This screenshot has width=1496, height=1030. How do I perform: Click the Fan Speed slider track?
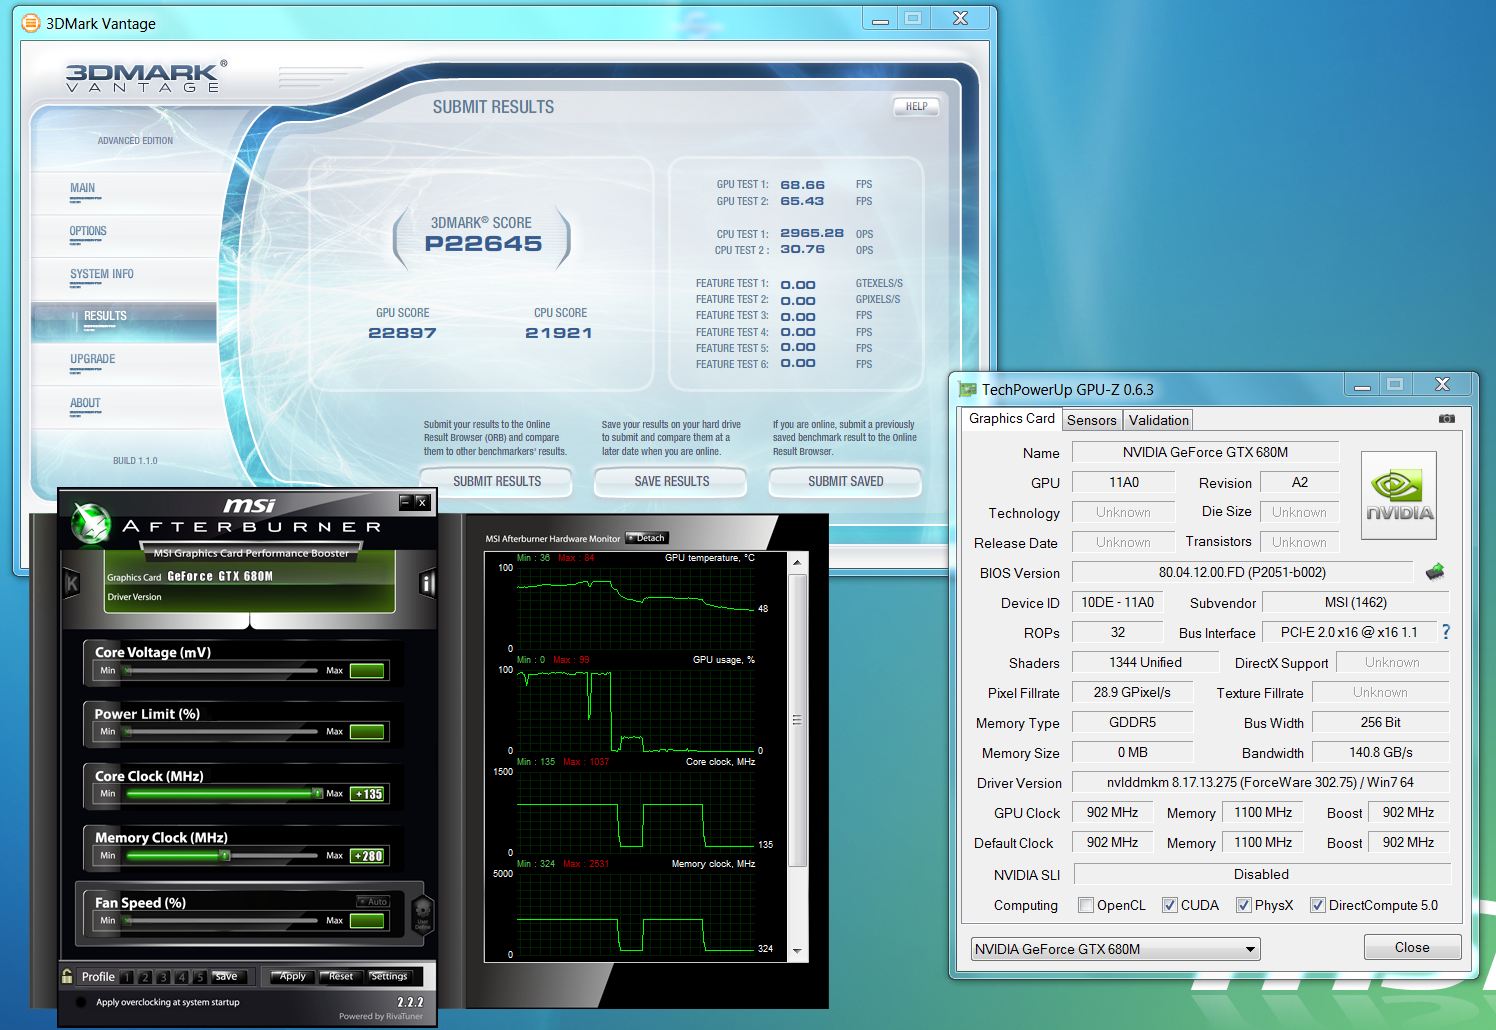pos(220,920)
